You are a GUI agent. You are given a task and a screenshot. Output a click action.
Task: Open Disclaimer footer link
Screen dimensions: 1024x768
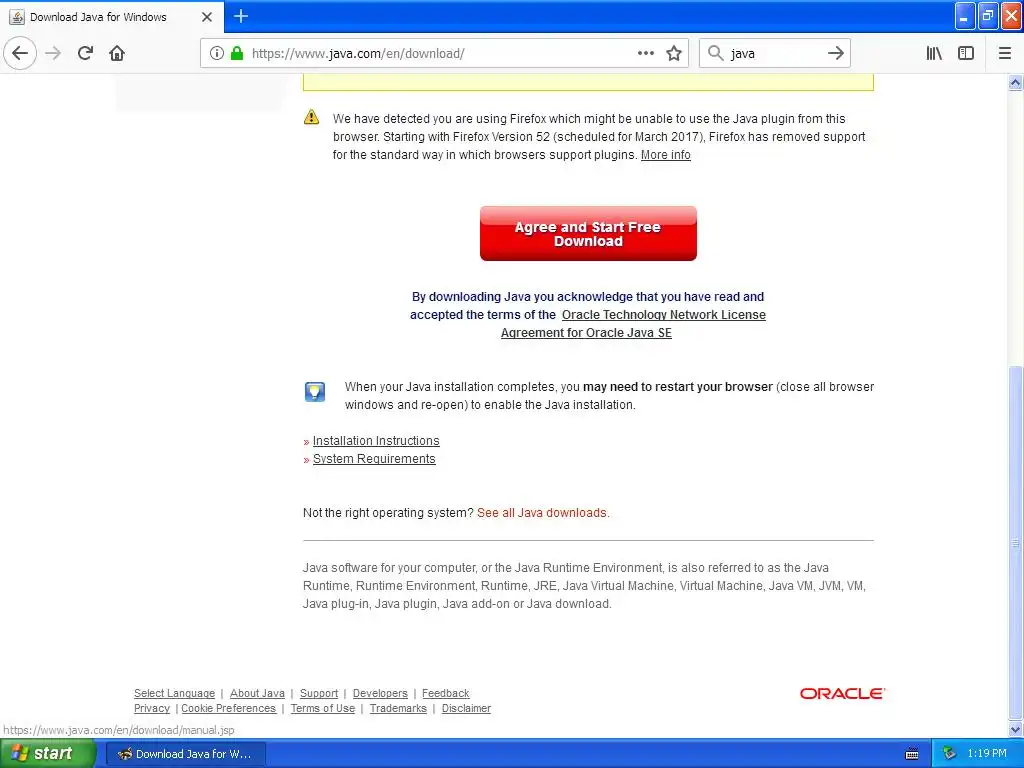click(x=466, y=708)
